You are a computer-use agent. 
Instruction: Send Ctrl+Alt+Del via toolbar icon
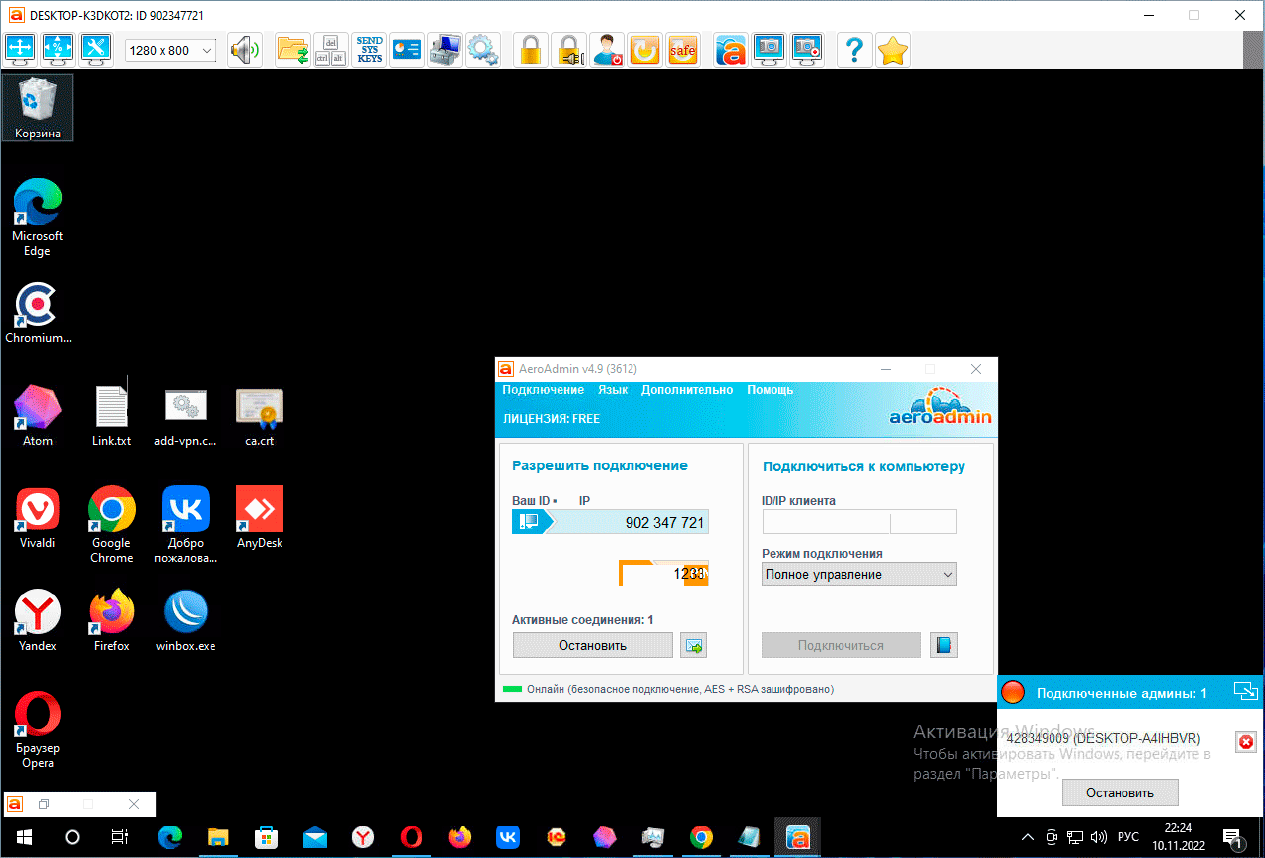[x=331, y=50]
